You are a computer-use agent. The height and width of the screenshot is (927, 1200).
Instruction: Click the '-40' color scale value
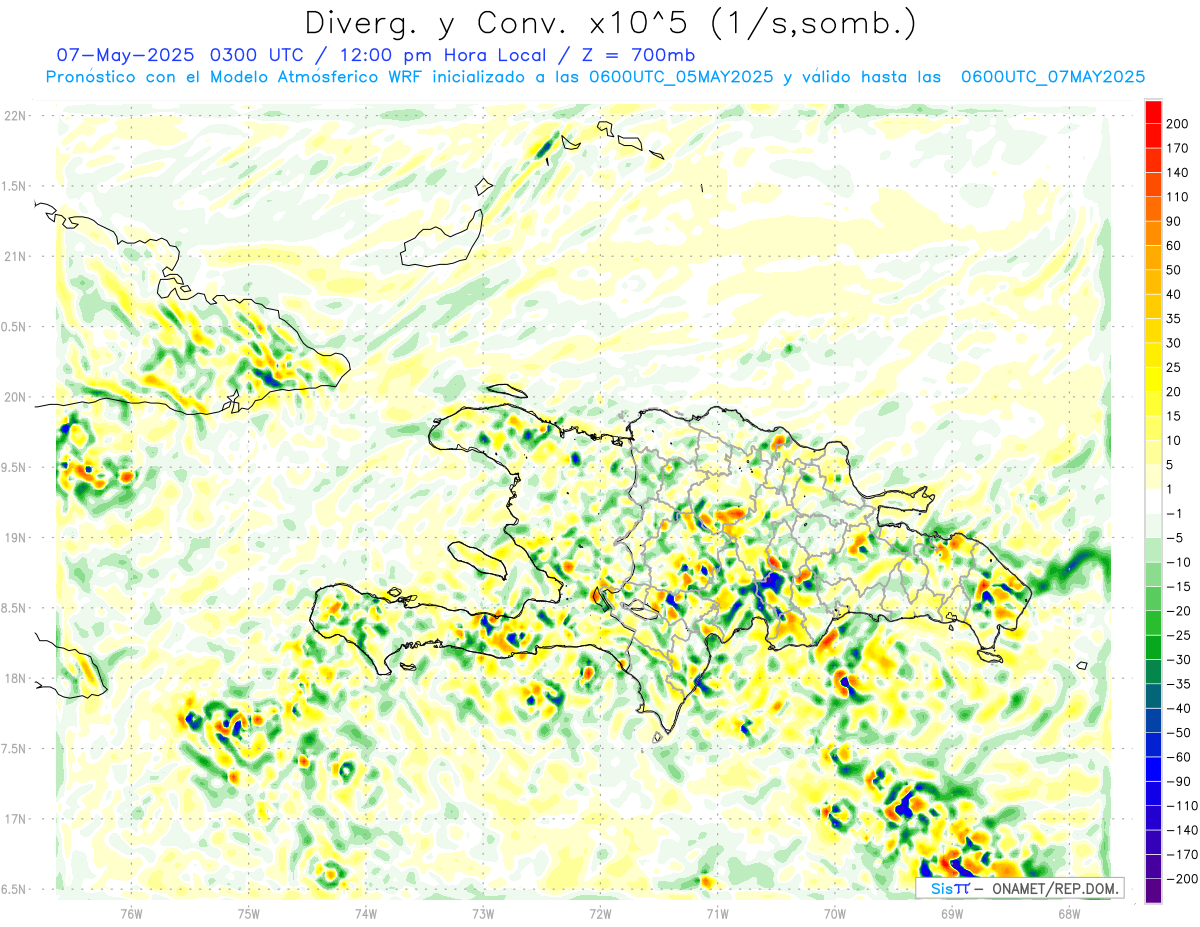click(1179, 708)
